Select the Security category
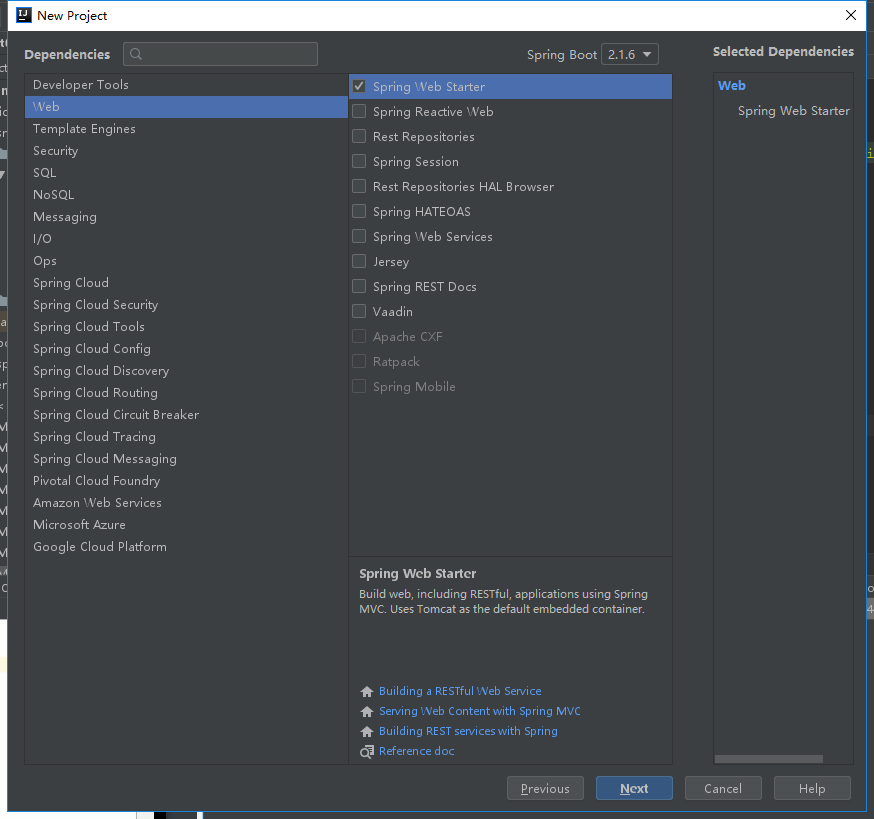Image resolution: width=874 pixels, height=819 pixels. 186,151
